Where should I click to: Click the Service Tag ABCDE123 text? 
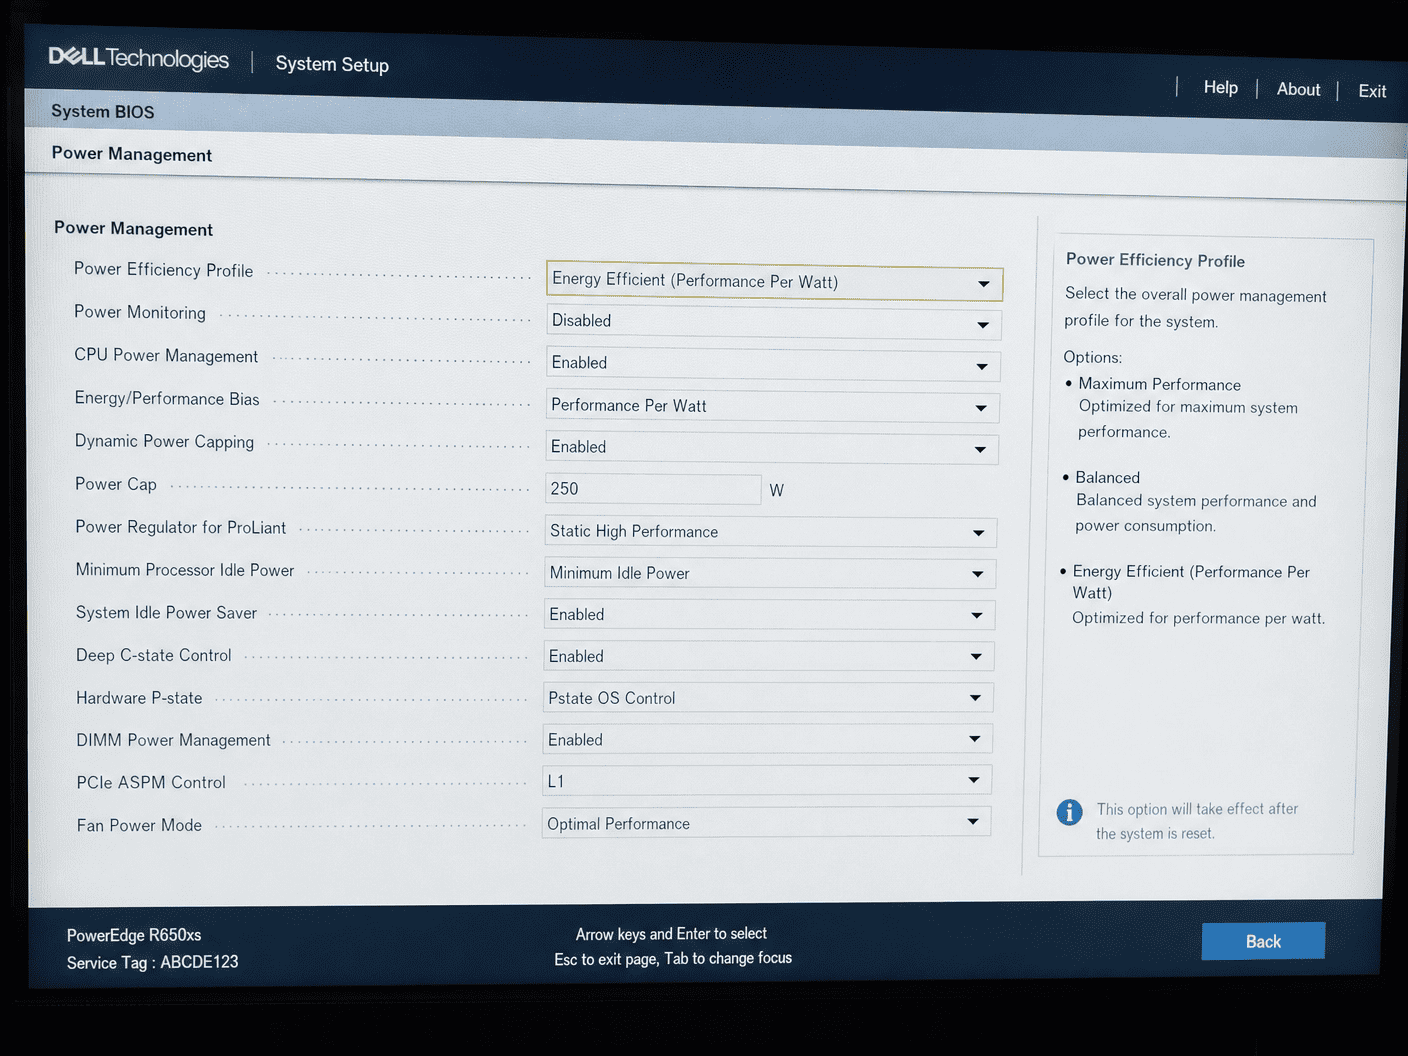(153, 962)
